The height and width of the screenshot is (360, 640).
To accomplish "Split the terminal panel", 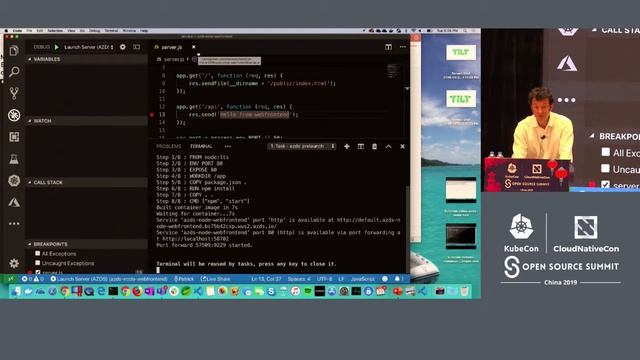I will pos(360,146).
